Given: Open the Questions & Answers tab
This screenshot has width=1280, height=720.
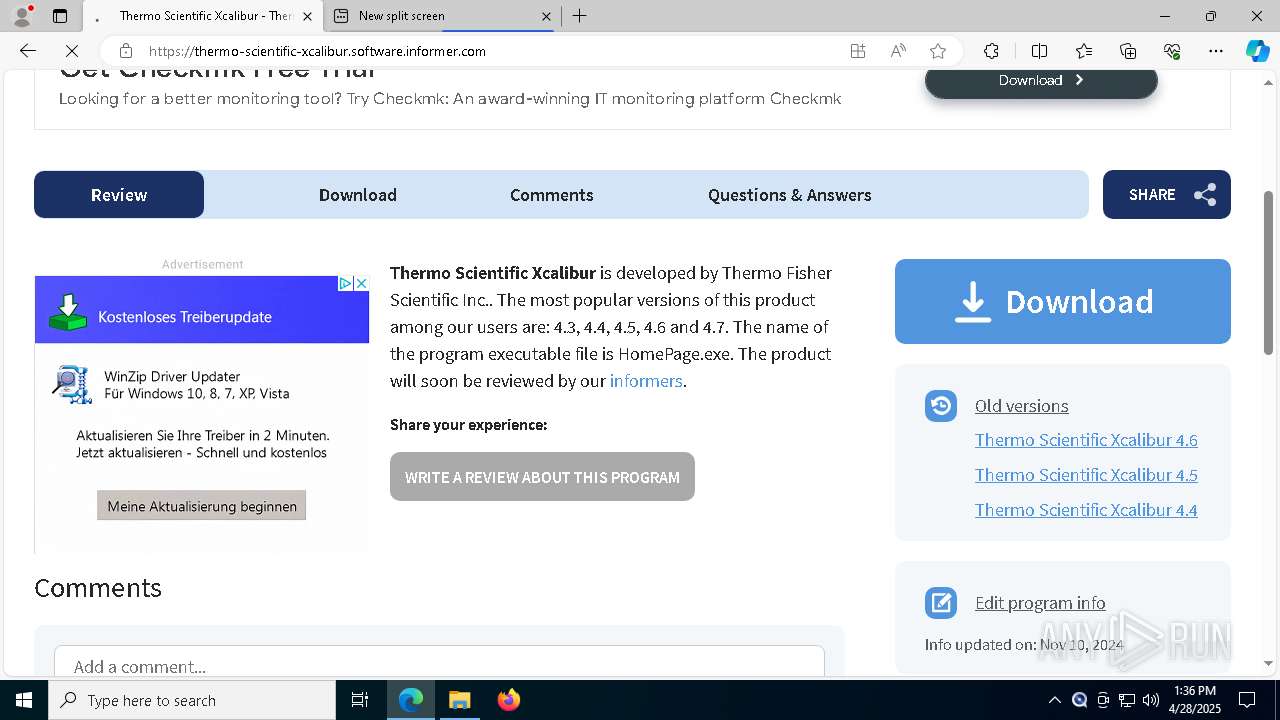Looking at the screenshot, I should pos(790,195).
